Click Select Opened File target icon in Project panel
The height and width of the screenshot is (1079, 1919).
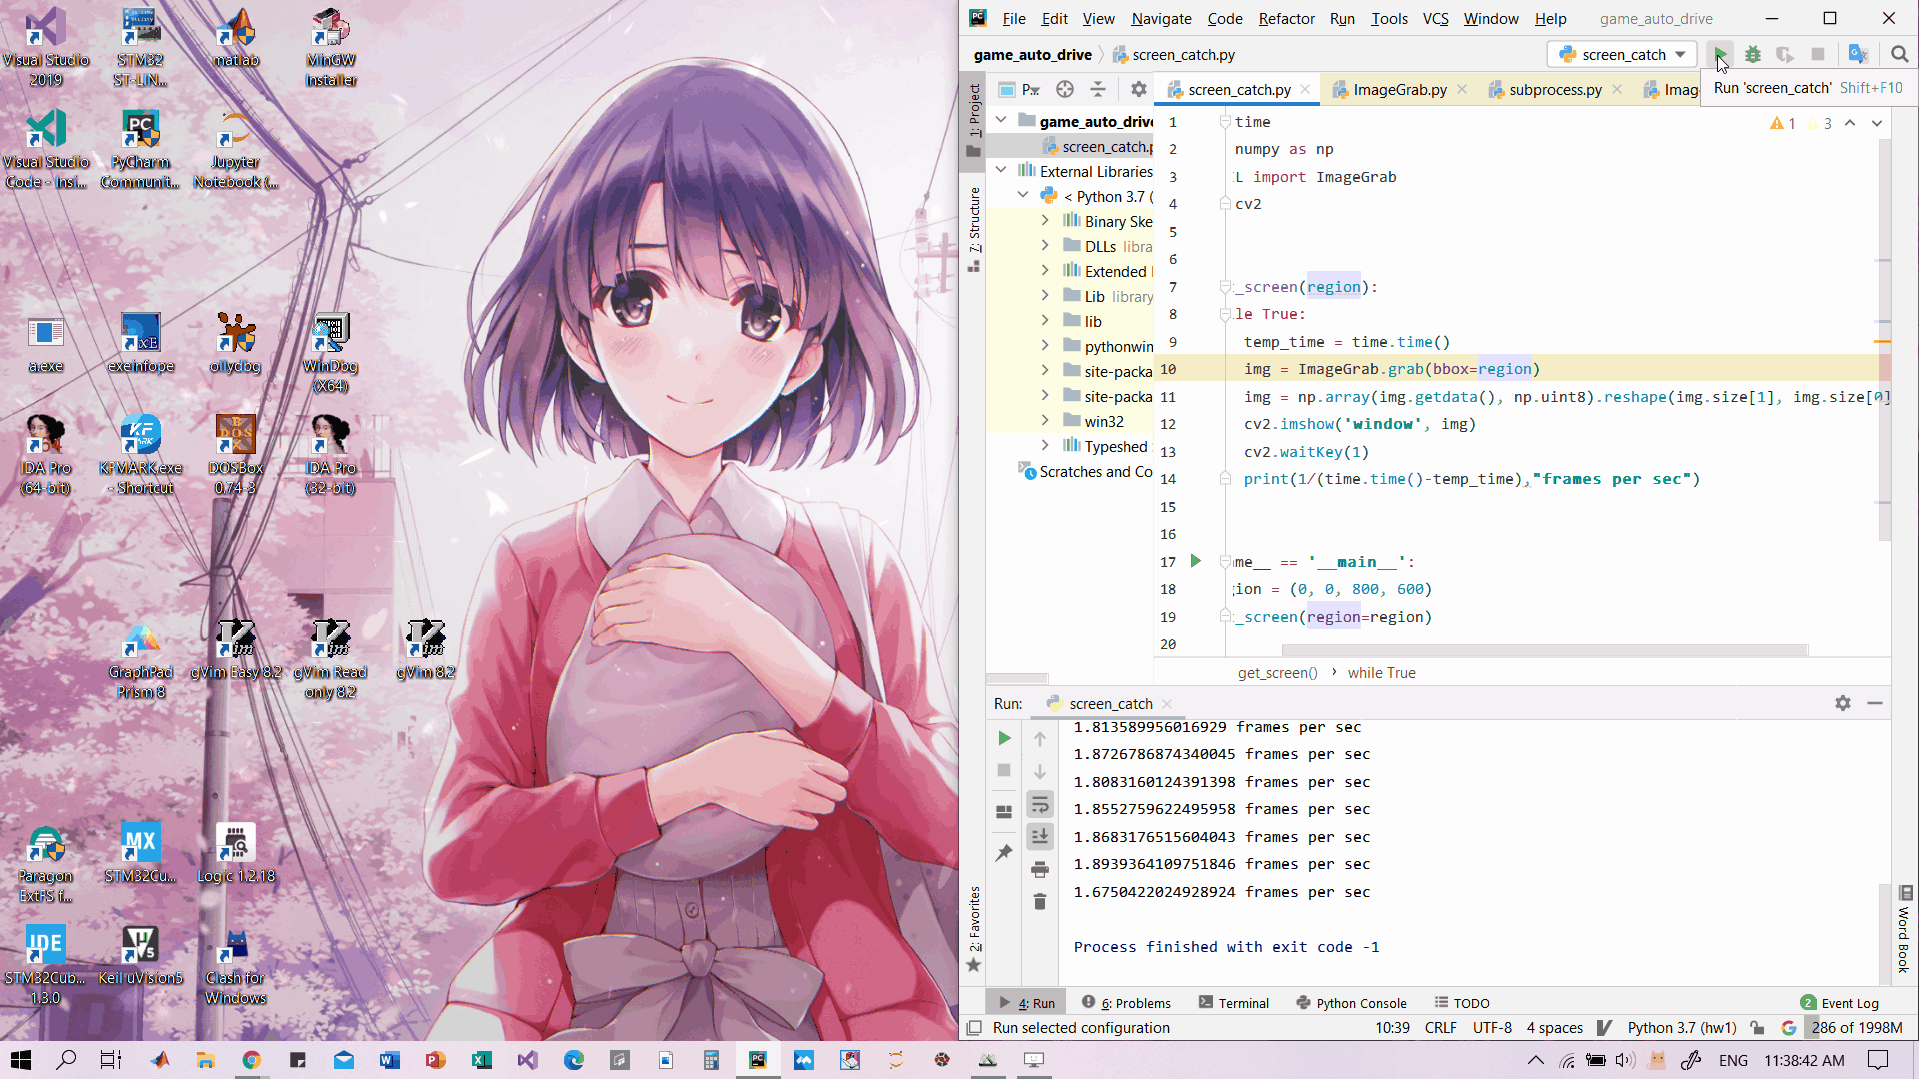pyautogui.click(x=1065, y=90)
